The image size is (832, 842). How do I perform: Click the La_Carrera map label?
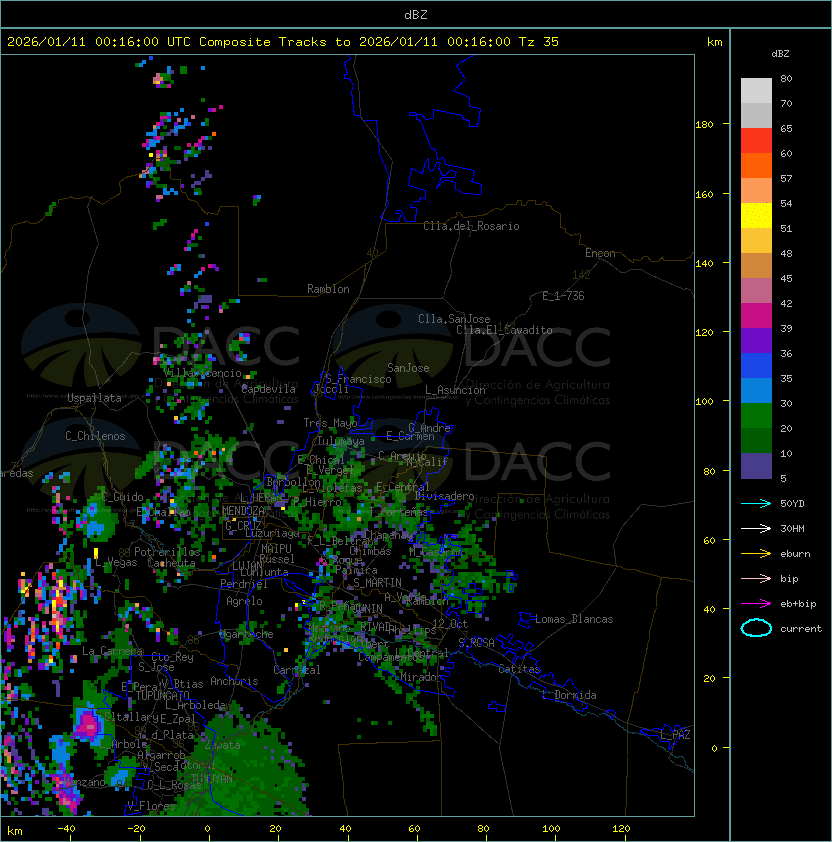[113, 651]
